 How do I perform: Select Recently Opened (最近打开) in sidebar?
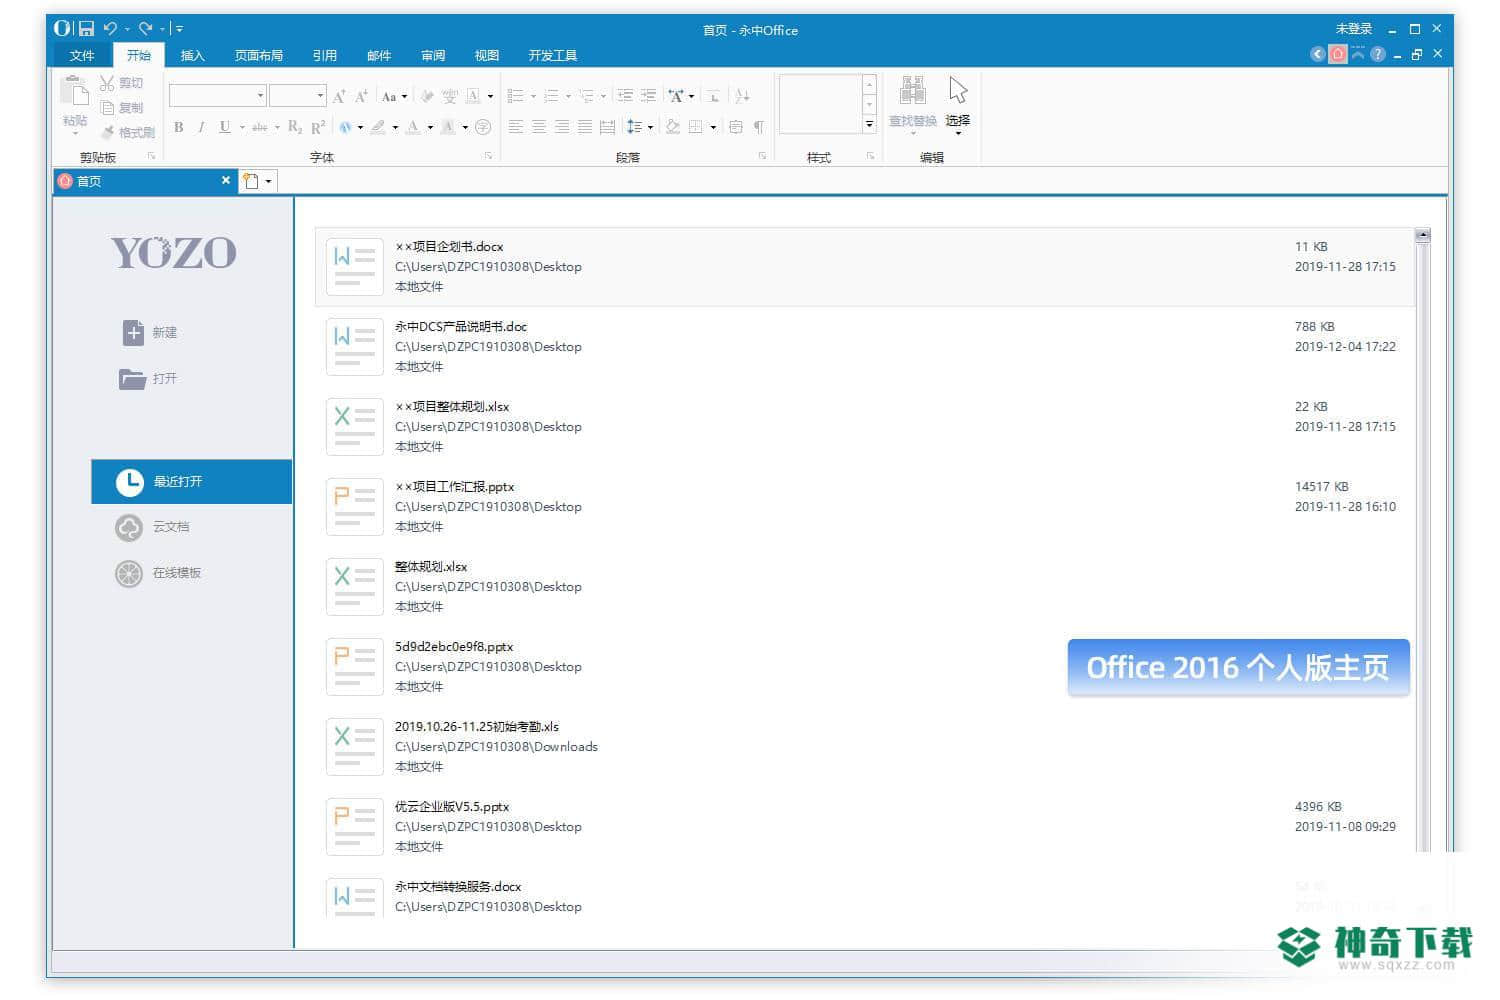[x=192, y=481]
